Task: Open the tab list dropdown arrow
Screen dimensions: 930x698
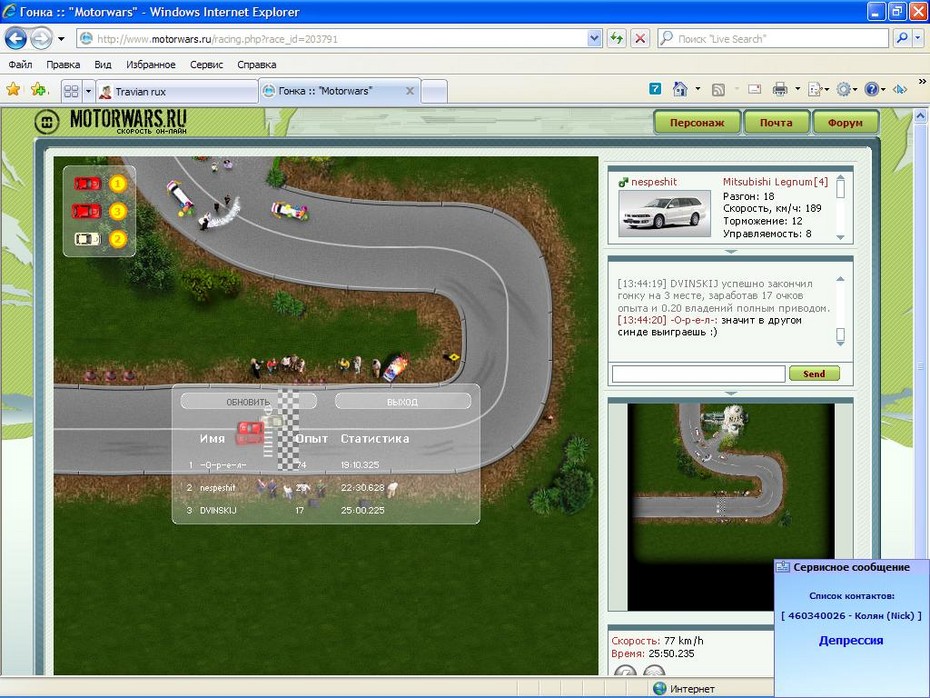Action: coord(88,91)
